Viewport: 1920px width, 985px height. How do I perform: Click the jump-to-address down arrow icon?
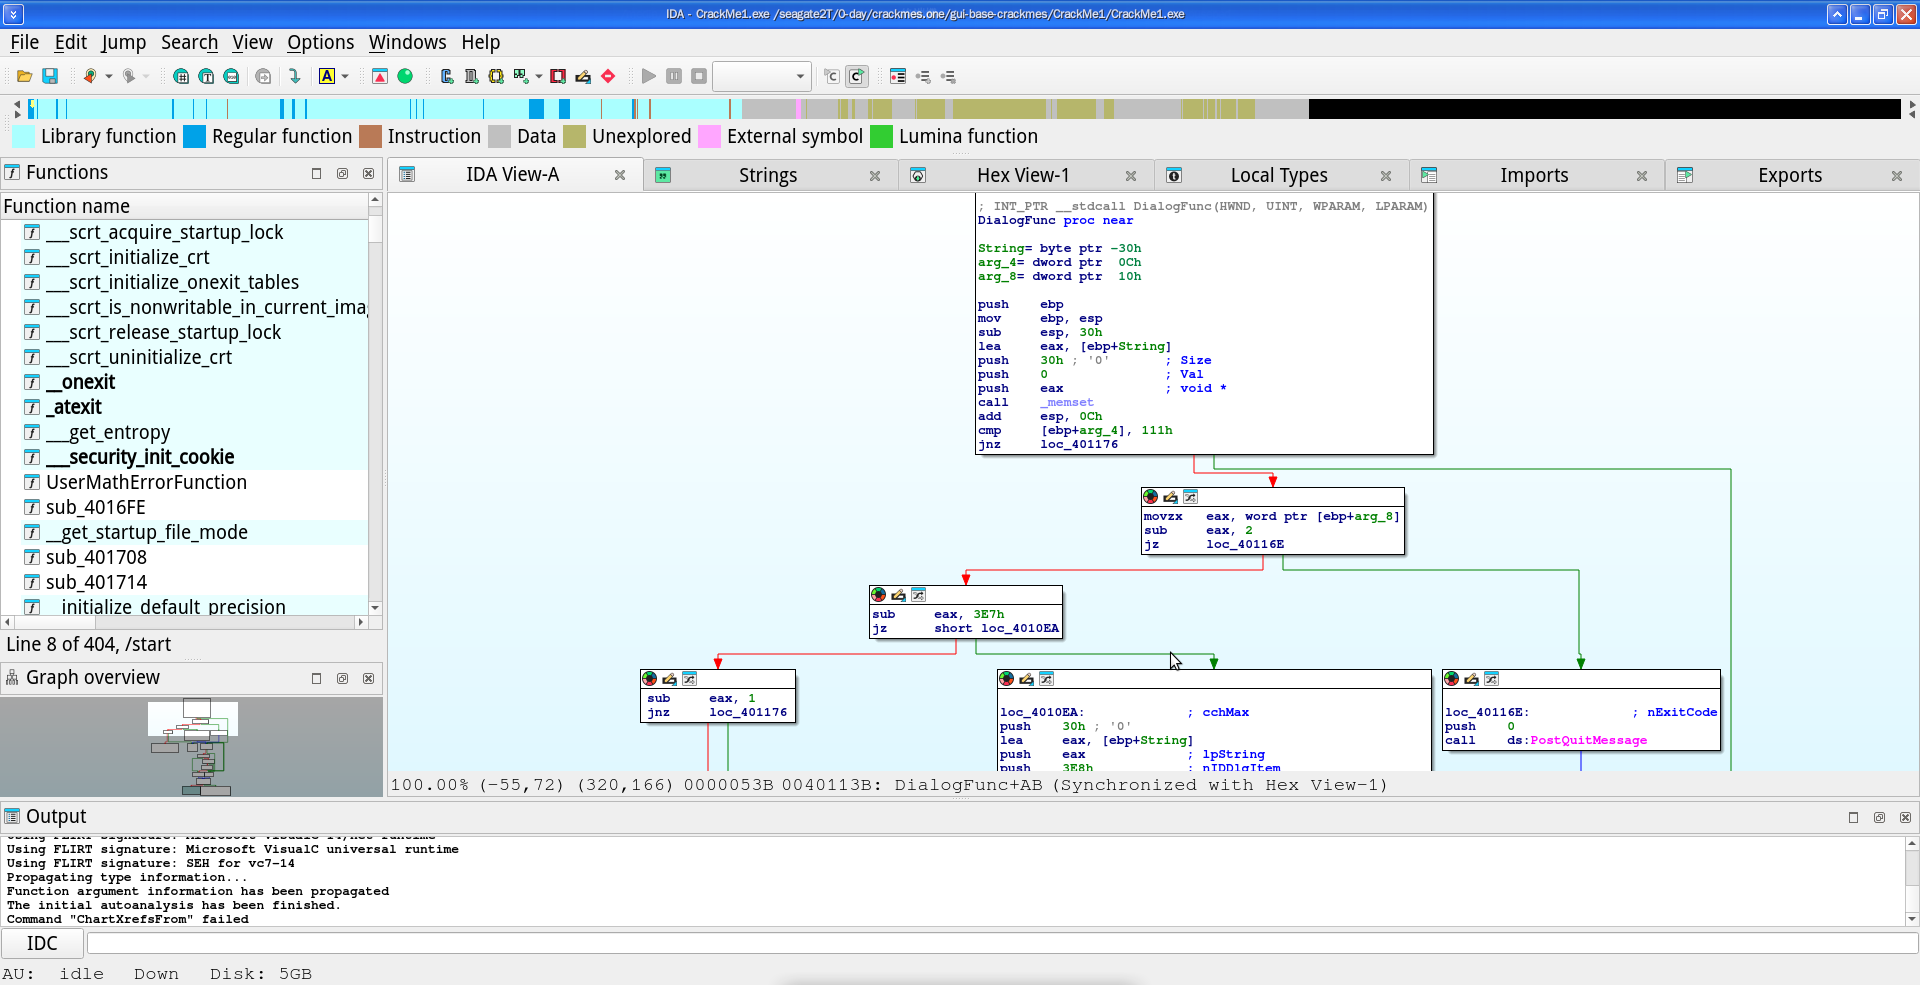(x=294, y=76)
